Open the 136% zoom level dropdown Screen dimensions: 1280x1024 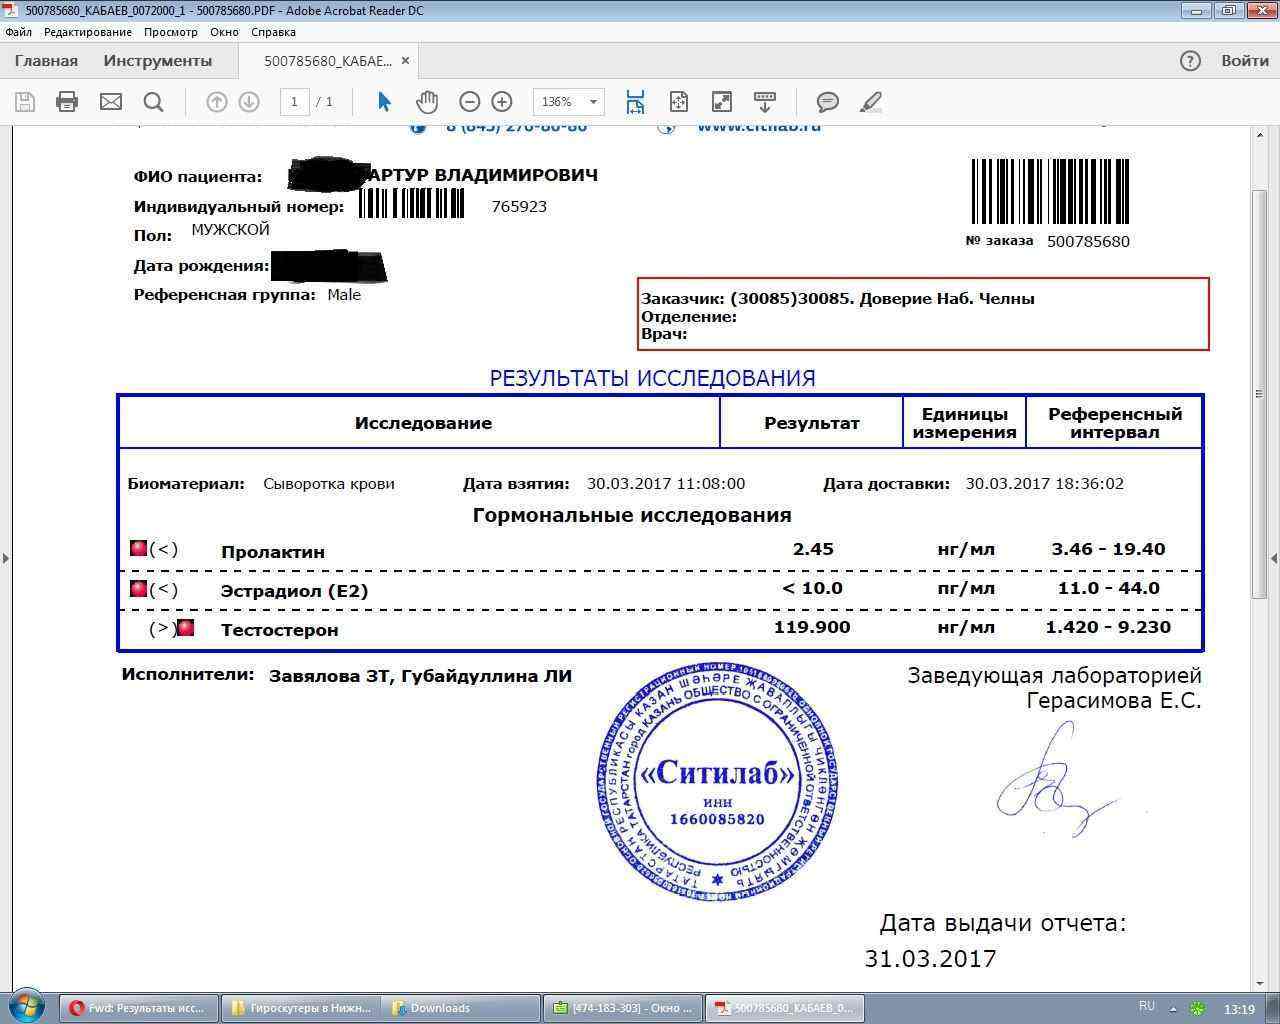[x=568, y=102]
